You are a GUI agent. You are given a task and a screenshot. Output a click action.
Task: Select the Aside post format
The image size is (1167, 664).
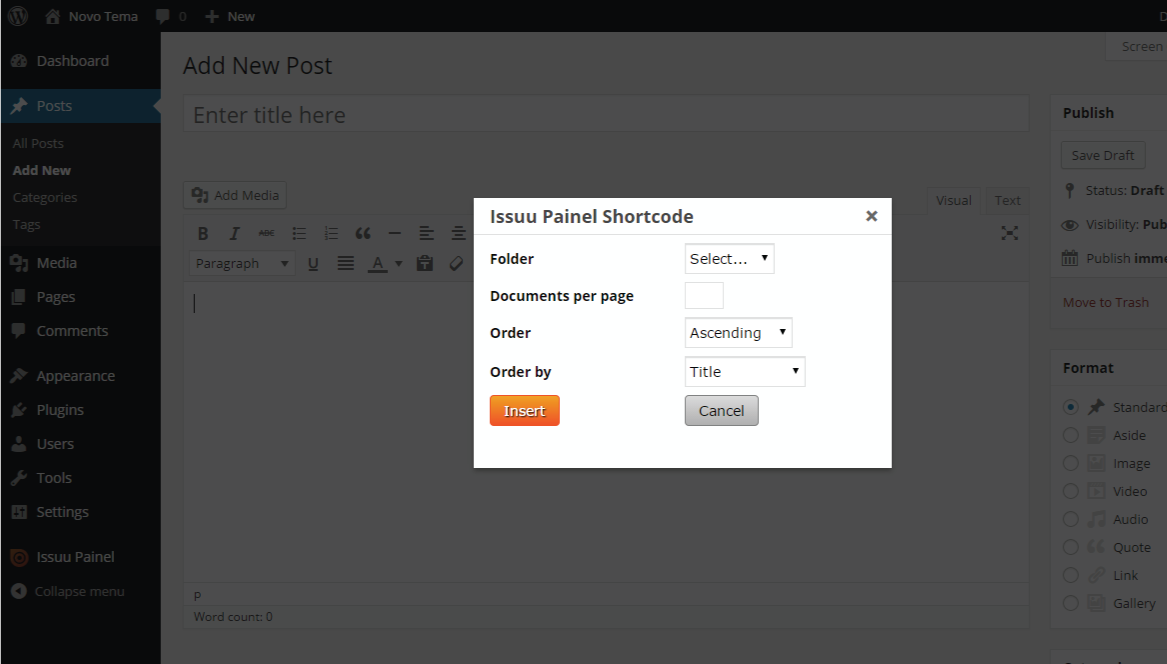1070,435
